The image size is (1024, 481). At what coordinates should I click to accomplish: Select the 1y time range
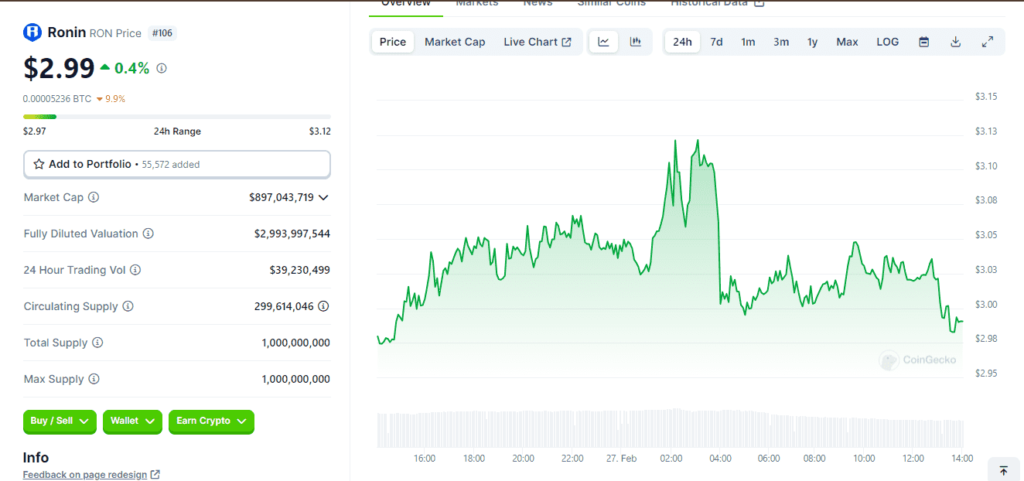click(812, 42)
